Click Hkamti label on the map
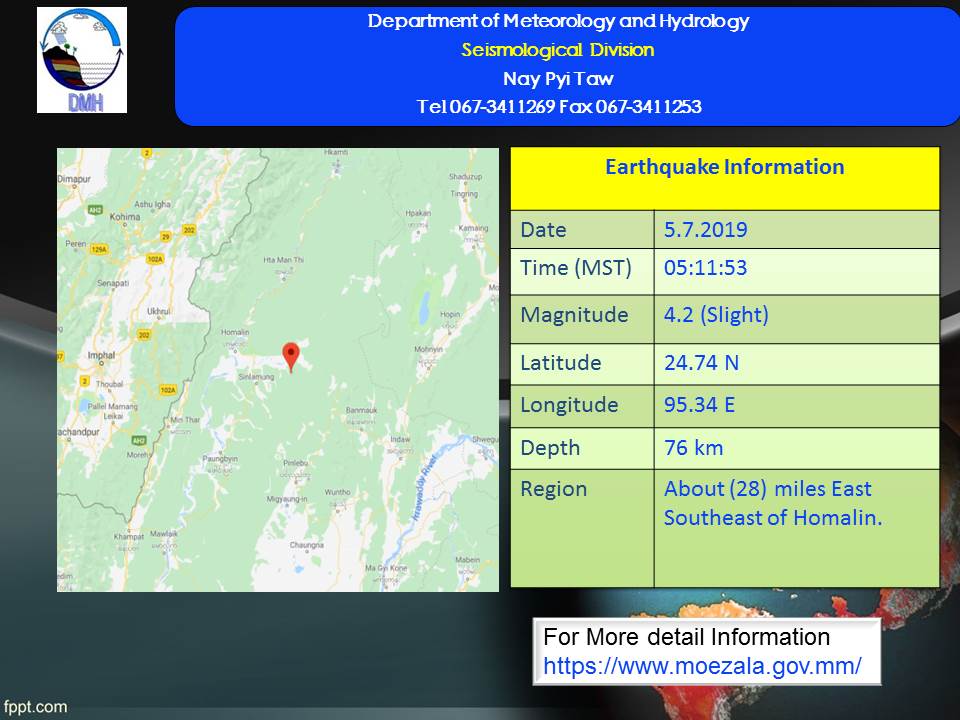 pos(336,152)
